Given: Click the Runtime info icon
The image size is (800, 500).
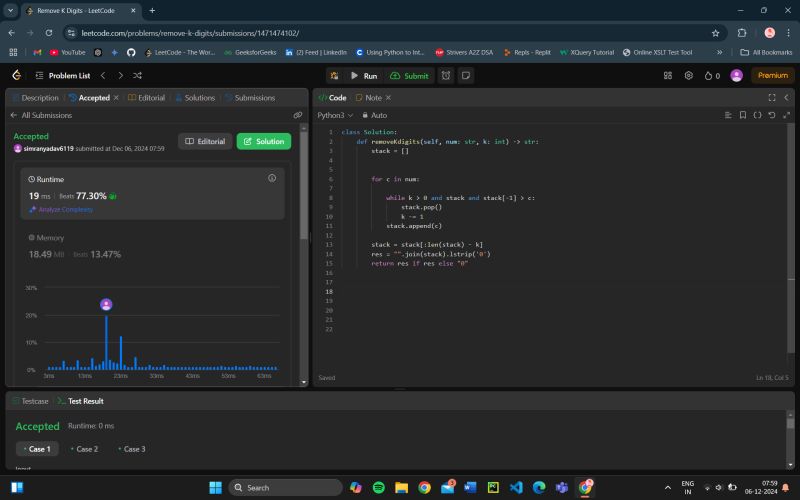Looking at the screenshot, I should pyautogui.click(x=272, y=178).
